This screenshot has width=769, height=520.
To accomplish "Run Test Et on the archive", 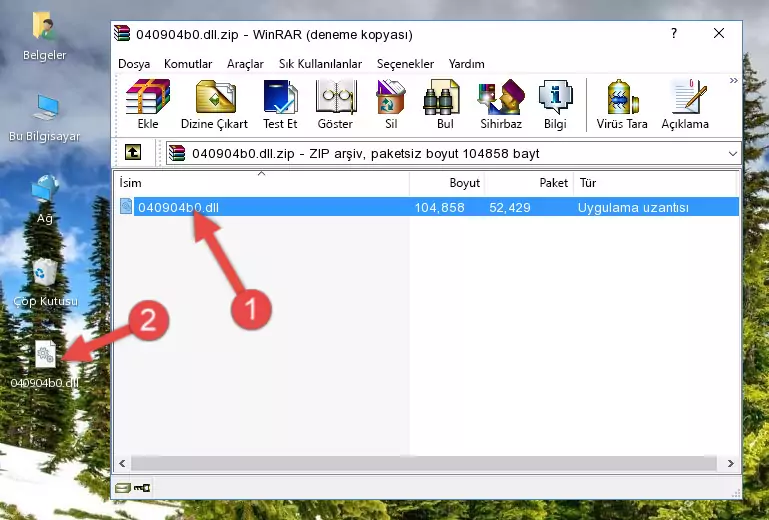I will (x=280, y=104).
